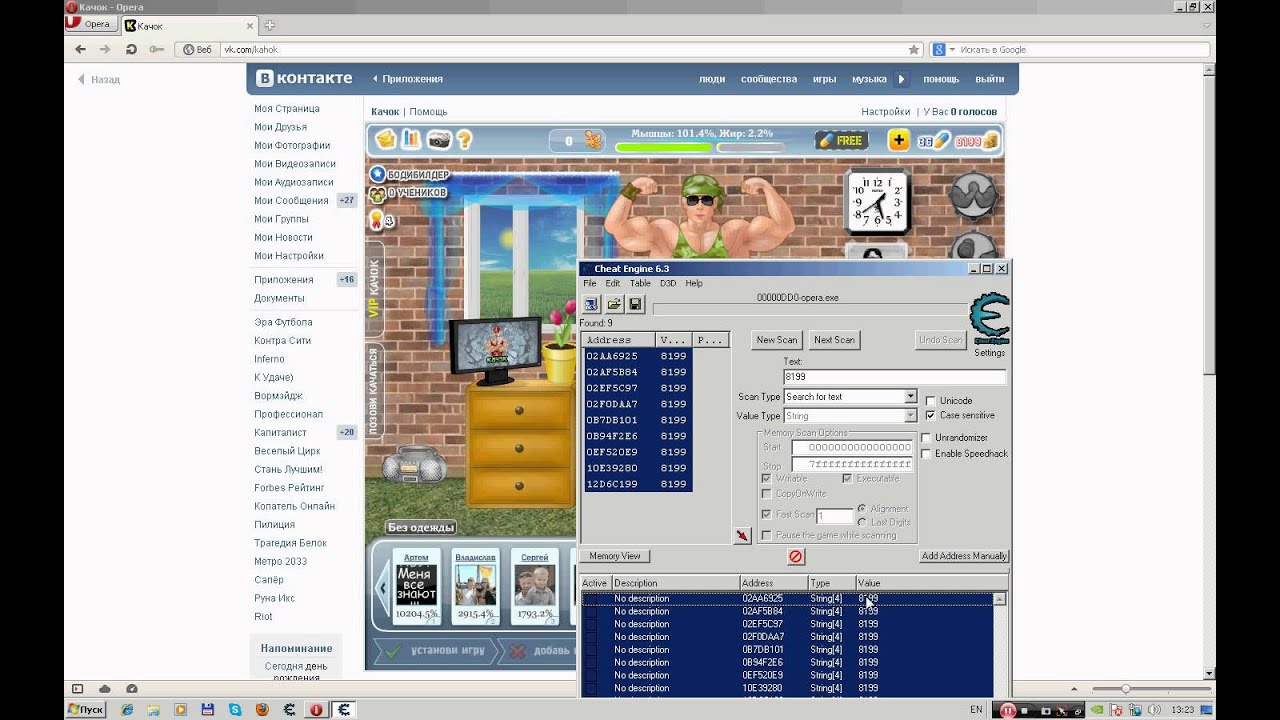Open the Windows Start (Пуск) button
Viewport: 1280px width, 720px height.
coord(86,710)
